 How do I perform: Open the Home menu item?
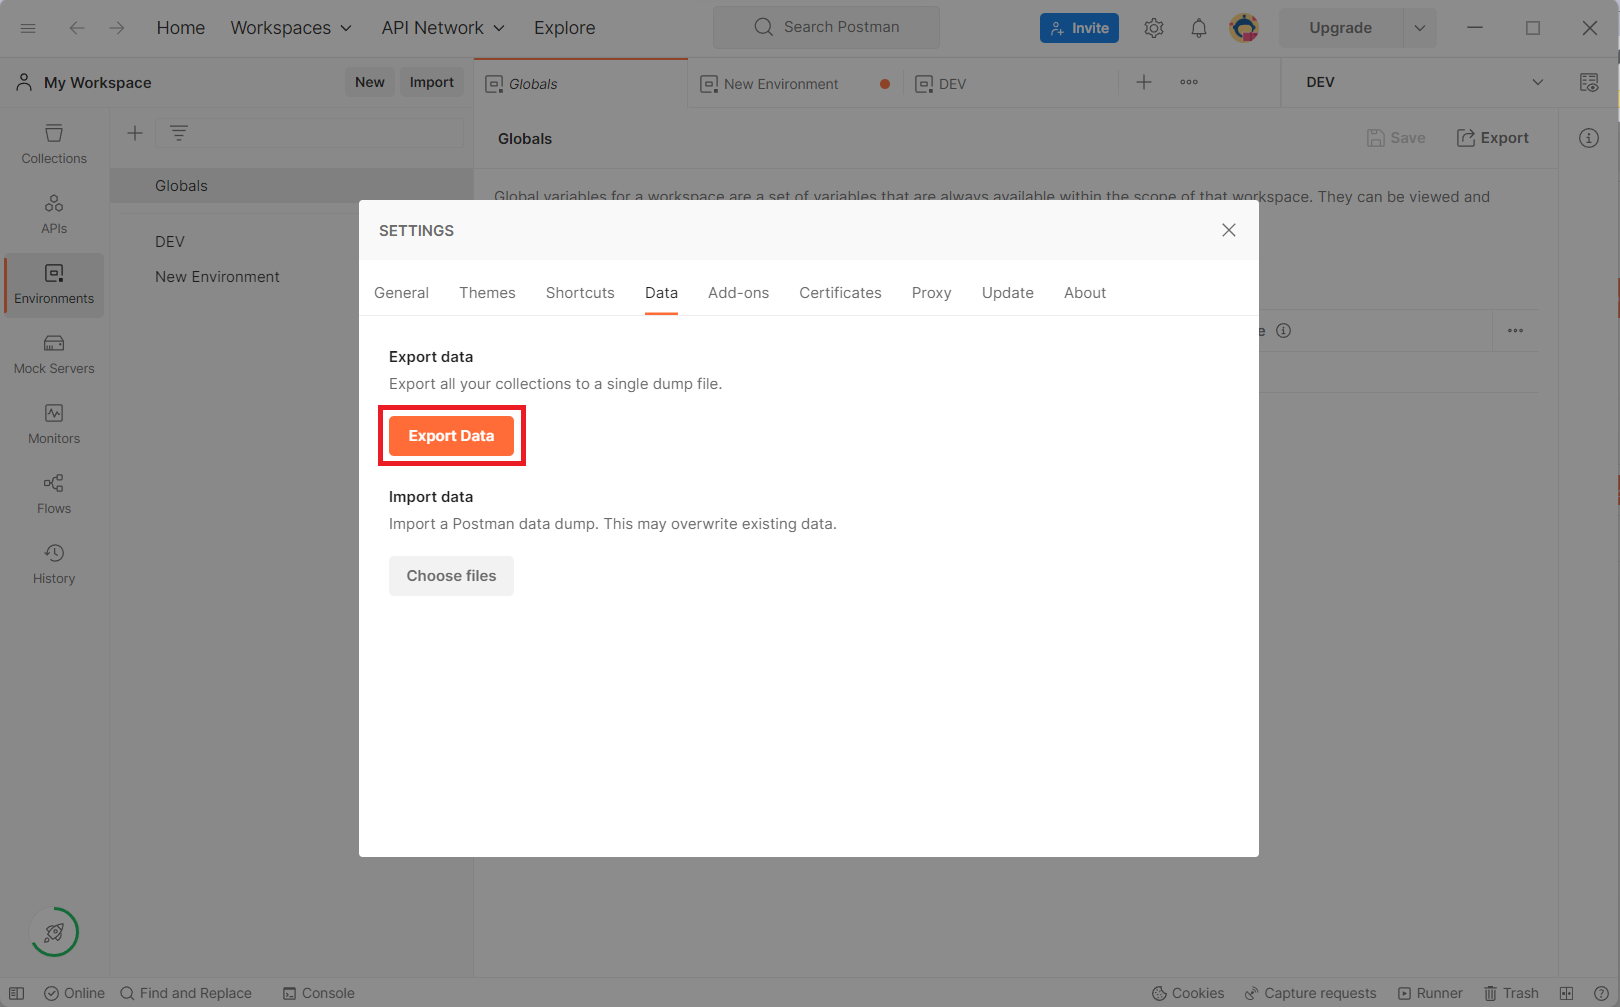point(181,28)
